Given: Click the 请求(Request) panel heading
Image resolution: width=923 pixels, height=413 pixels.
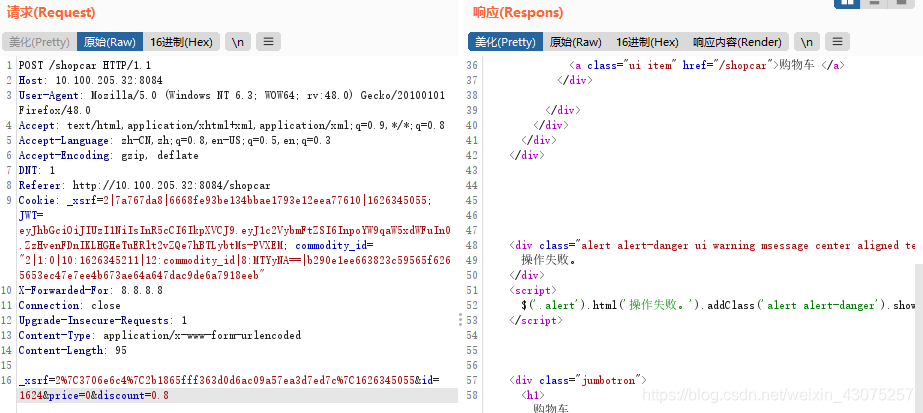Looking at the screenshot, I should tap(51, 12).
